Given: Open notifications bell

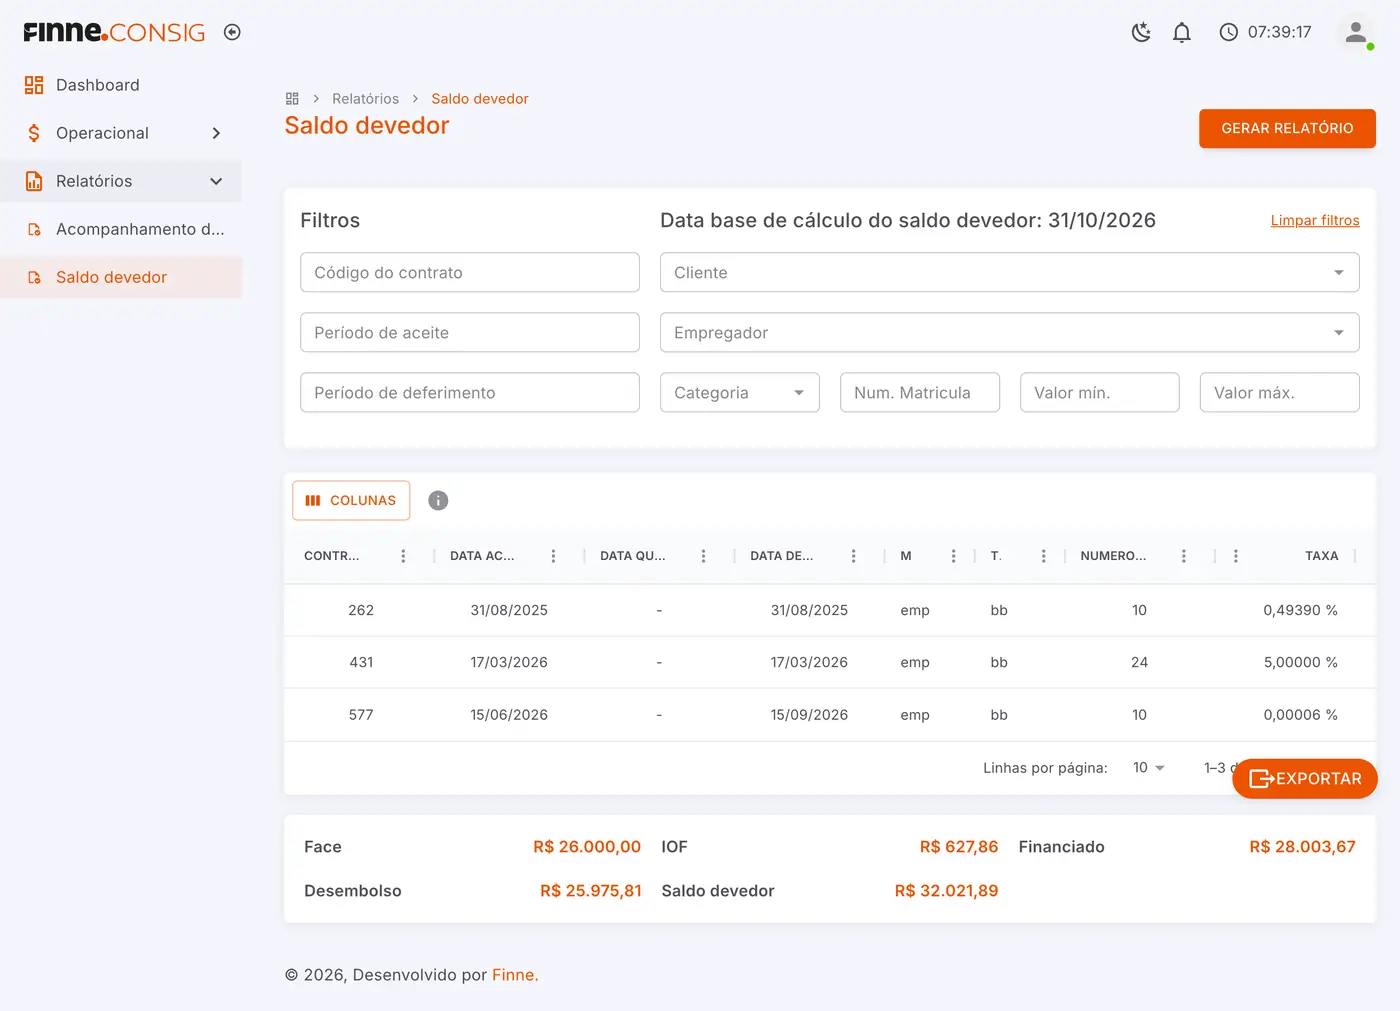Looking at the screenshot, I should pos(1182,32).
